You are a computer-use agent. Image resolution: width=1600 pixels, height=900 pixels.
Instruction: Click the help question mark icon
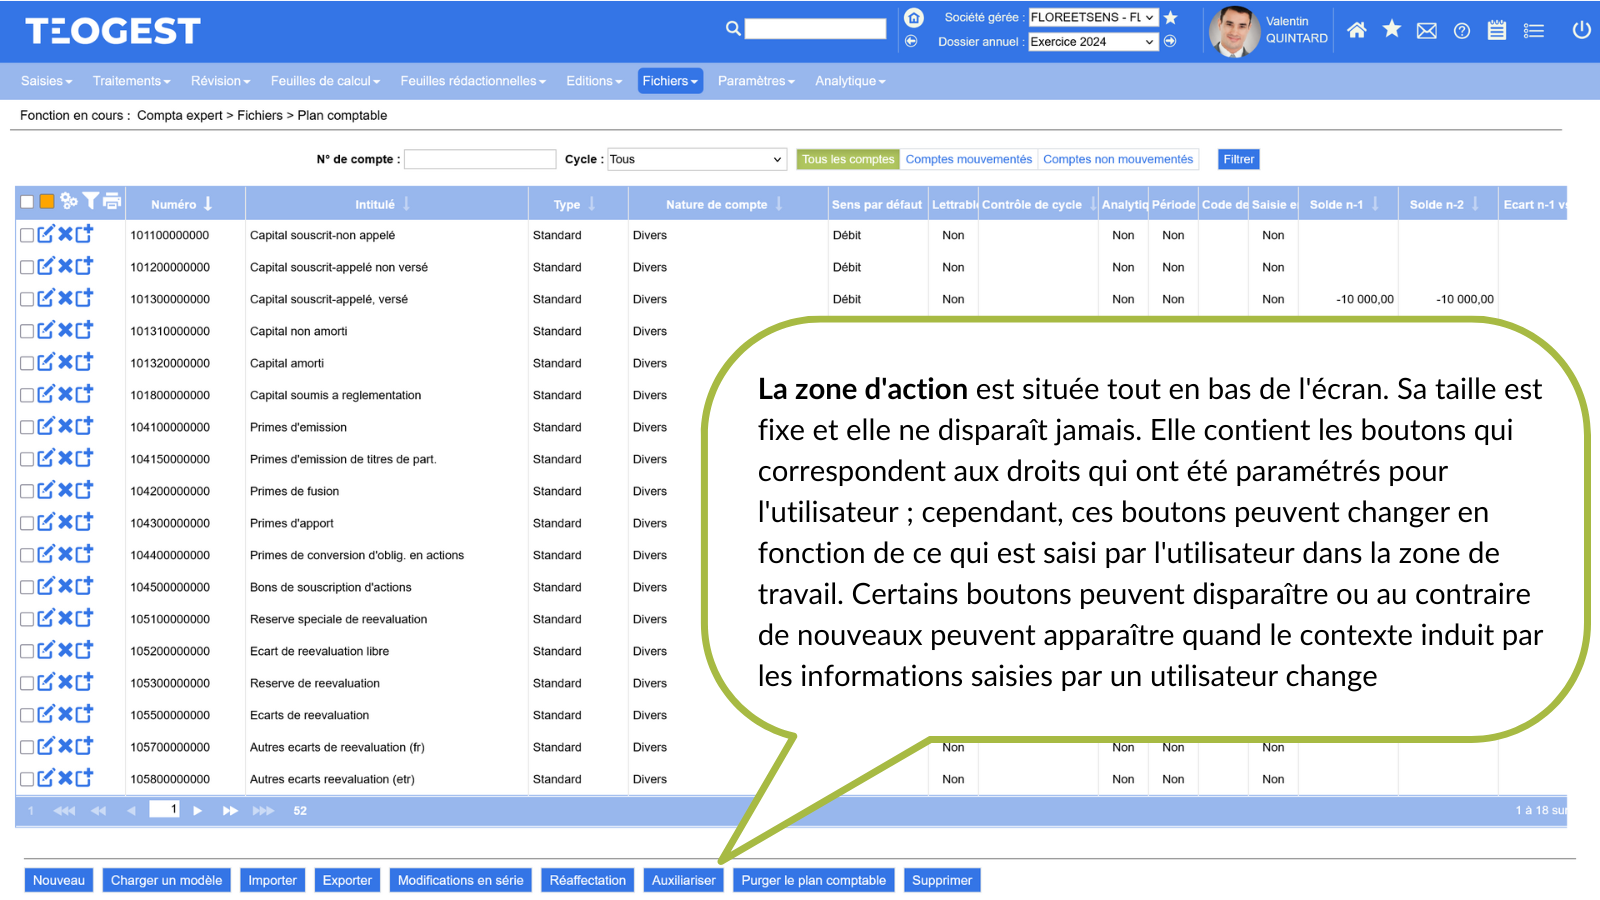coord(1462,31)
